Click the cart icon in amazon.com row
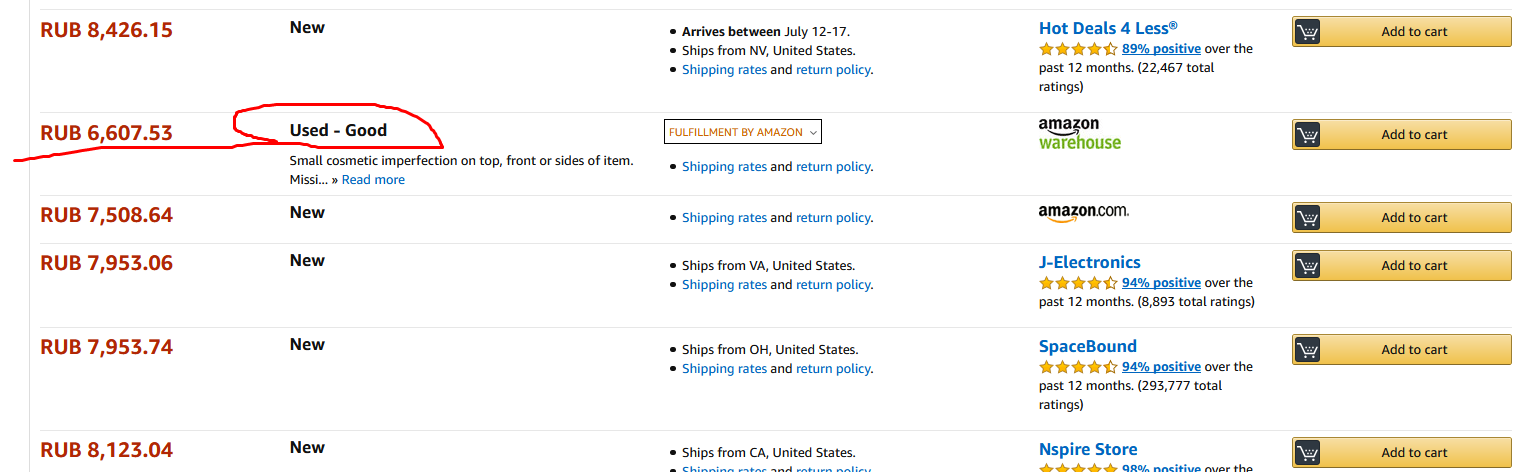Viewport: 1517px width, 472px height. click(x=1306, y=218)
